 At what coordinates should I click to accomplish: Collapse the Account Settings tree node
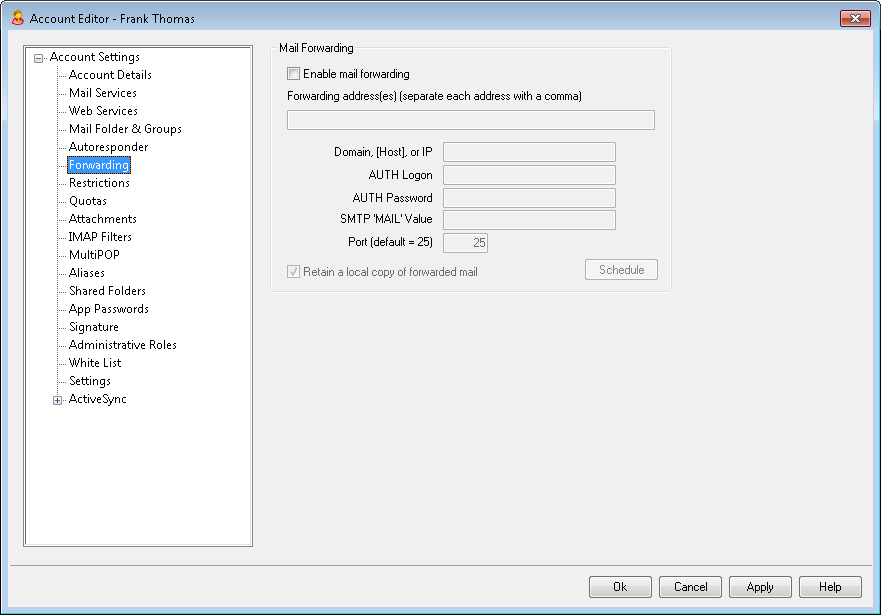(39, 58)
